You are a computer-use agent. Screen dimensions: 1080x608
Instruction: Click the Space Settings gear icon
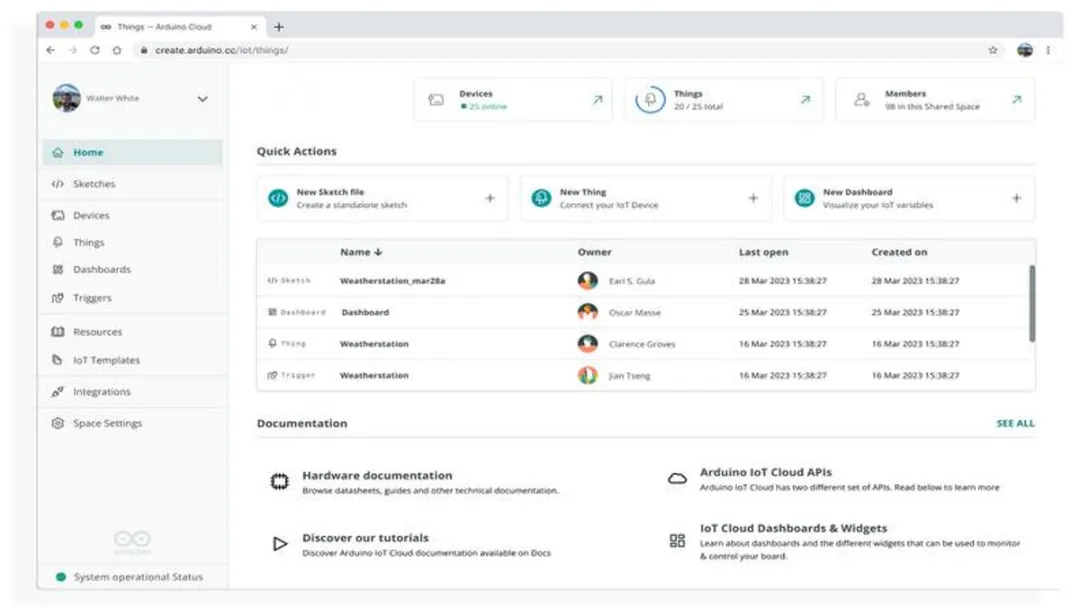(58, 423)
